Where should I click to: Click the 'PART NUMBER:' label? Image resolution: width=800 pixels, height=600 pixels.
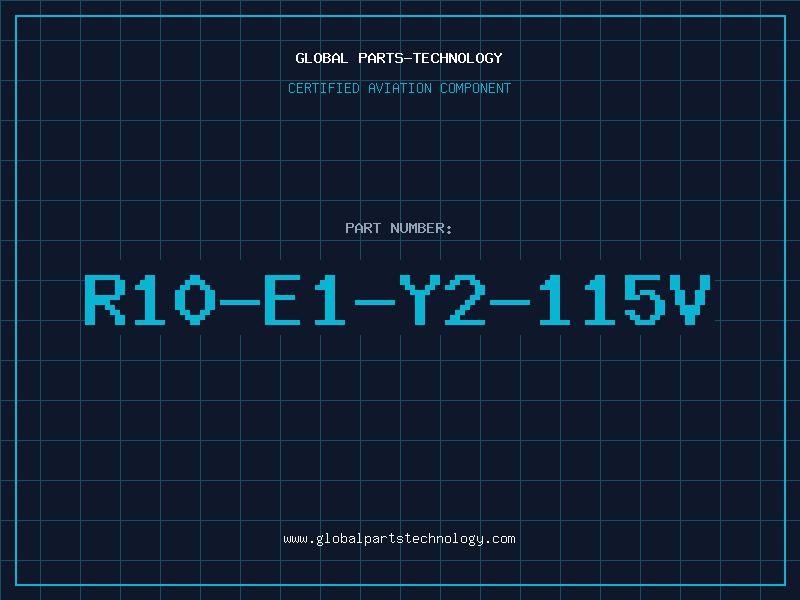pos(399,228)
